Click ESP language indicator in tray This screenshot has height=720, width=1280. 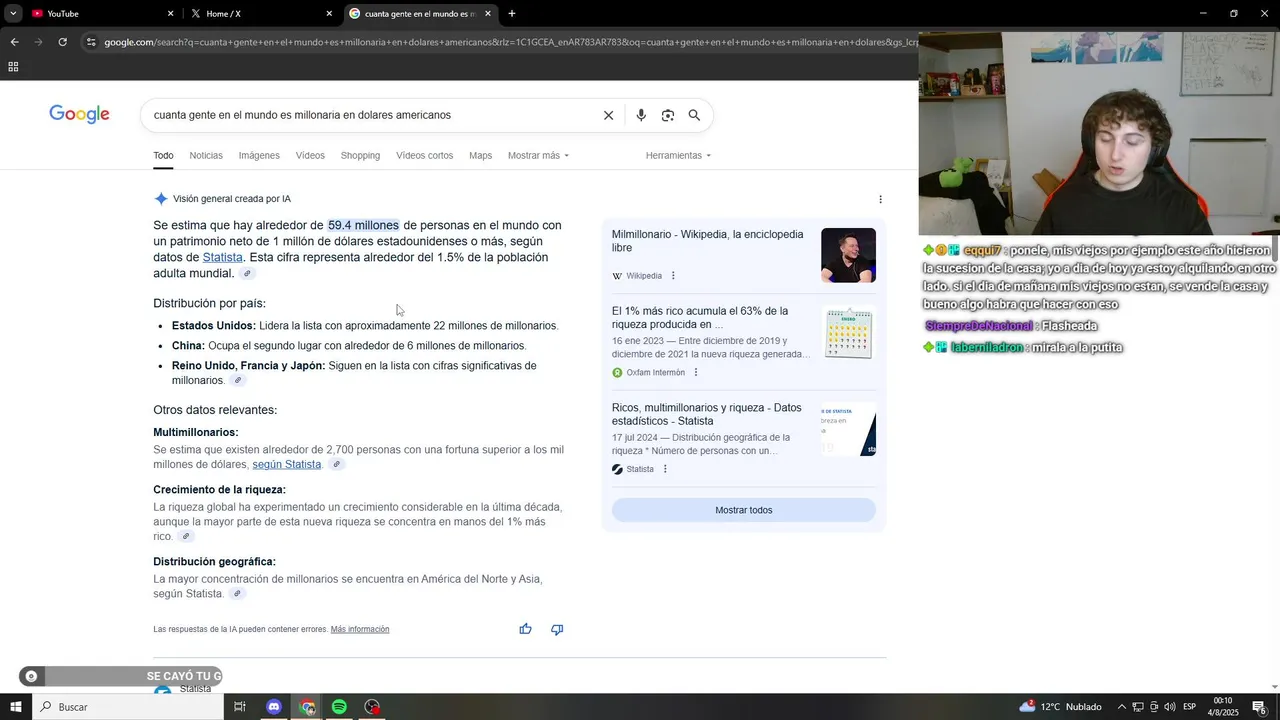[1190, 707]
